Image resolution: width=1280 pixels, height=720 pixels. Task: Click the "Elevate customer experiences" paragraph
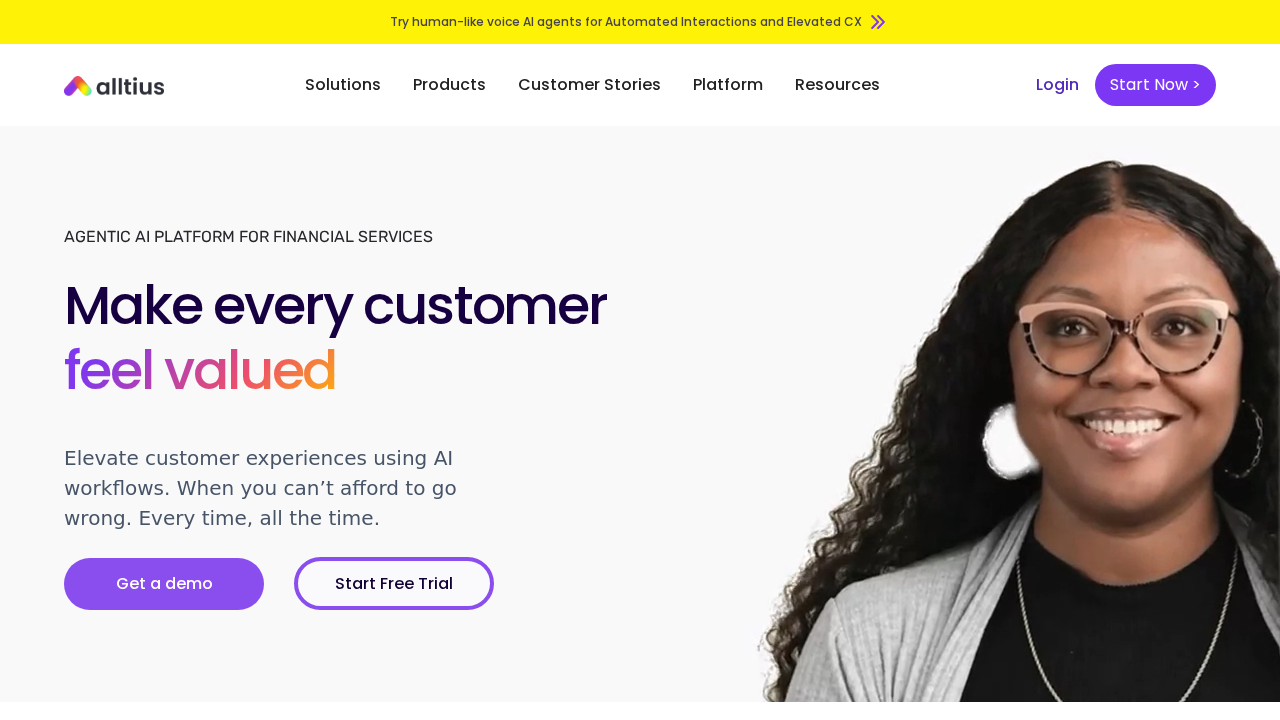262,488
